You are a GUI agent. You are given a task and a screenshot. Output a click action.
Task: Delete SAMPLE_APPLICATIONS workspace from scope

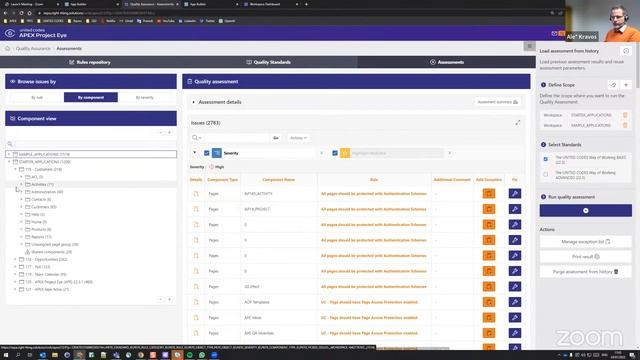click(x=624, y=125)
